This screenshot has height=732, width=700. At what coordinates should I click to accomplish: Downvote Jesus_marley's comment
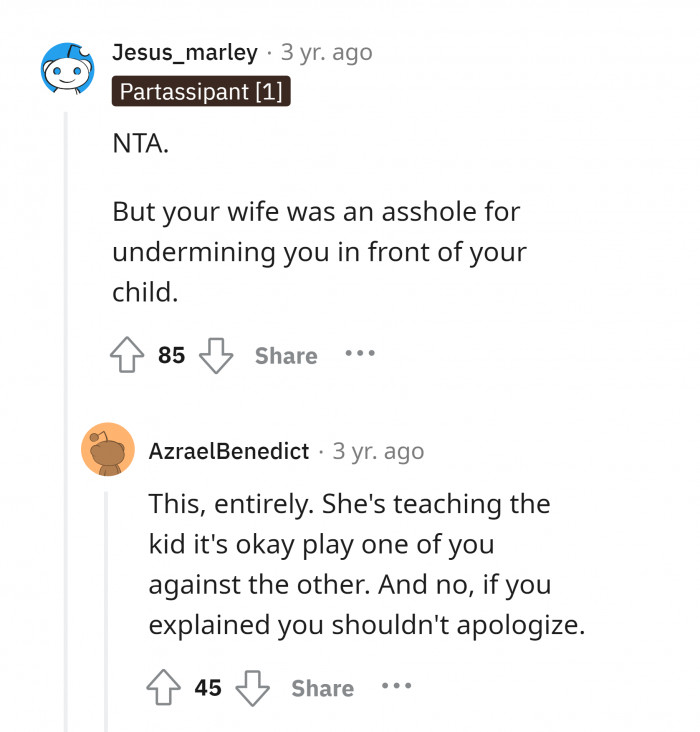point(216,356)
